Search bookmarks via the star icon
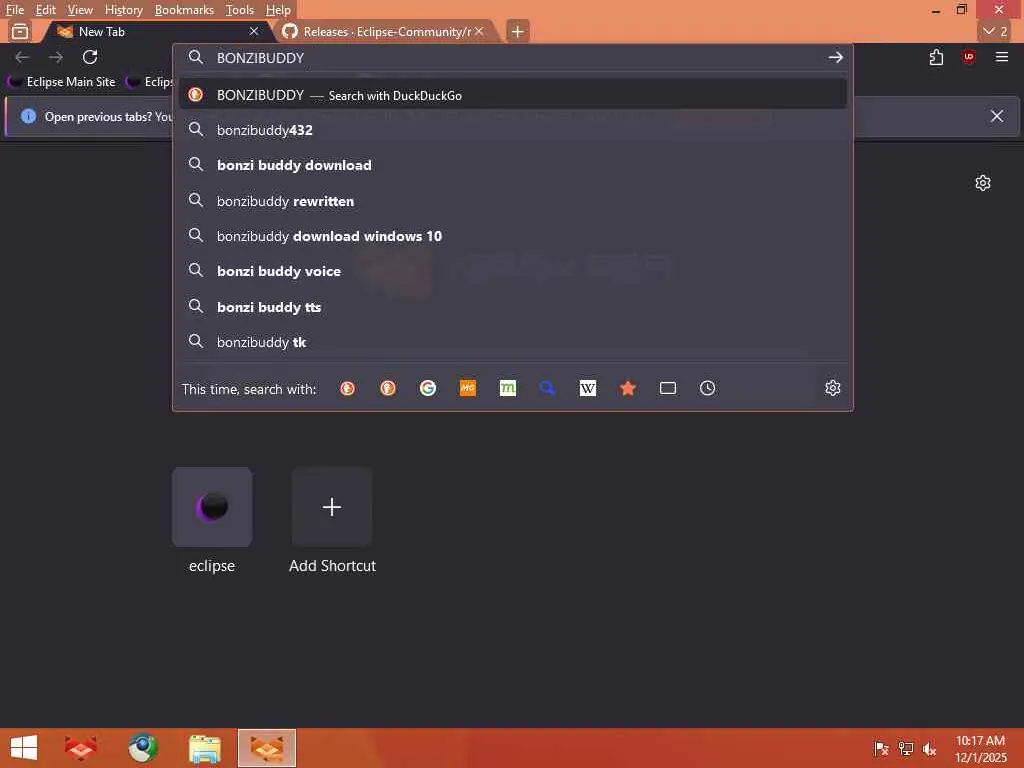This screenshot has height=768, width=1024. 628,389
